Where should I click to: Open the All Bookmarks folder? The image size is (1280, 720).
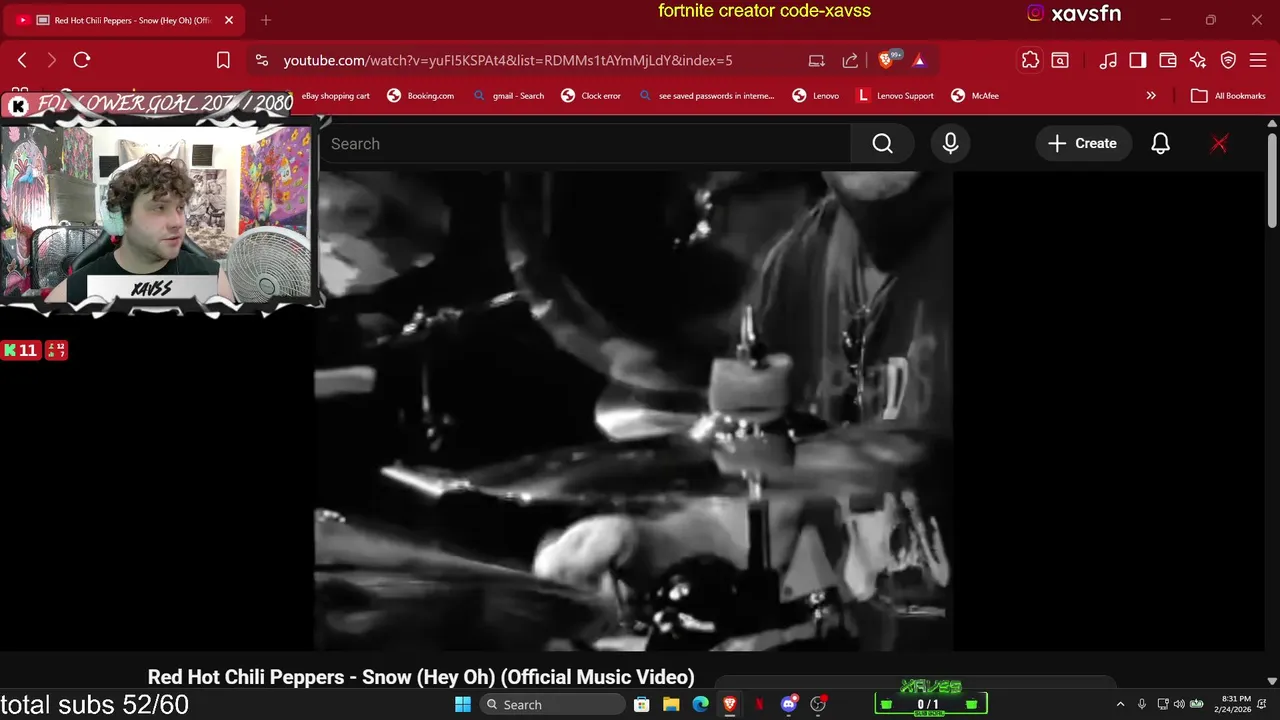click(1228, 96)
